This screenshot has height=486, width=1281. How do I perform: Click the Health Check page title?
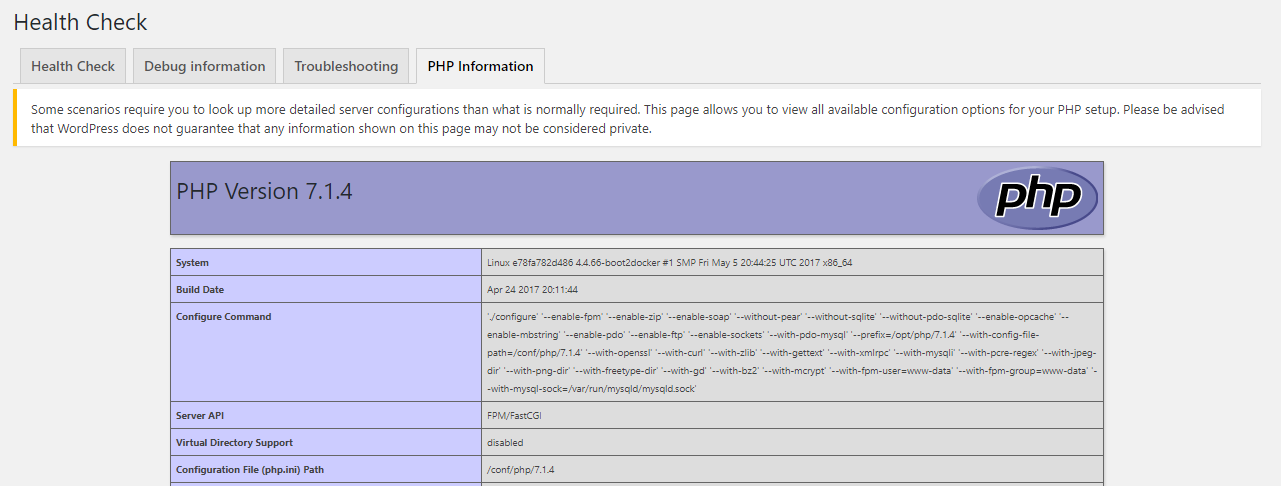coord(80,22)
